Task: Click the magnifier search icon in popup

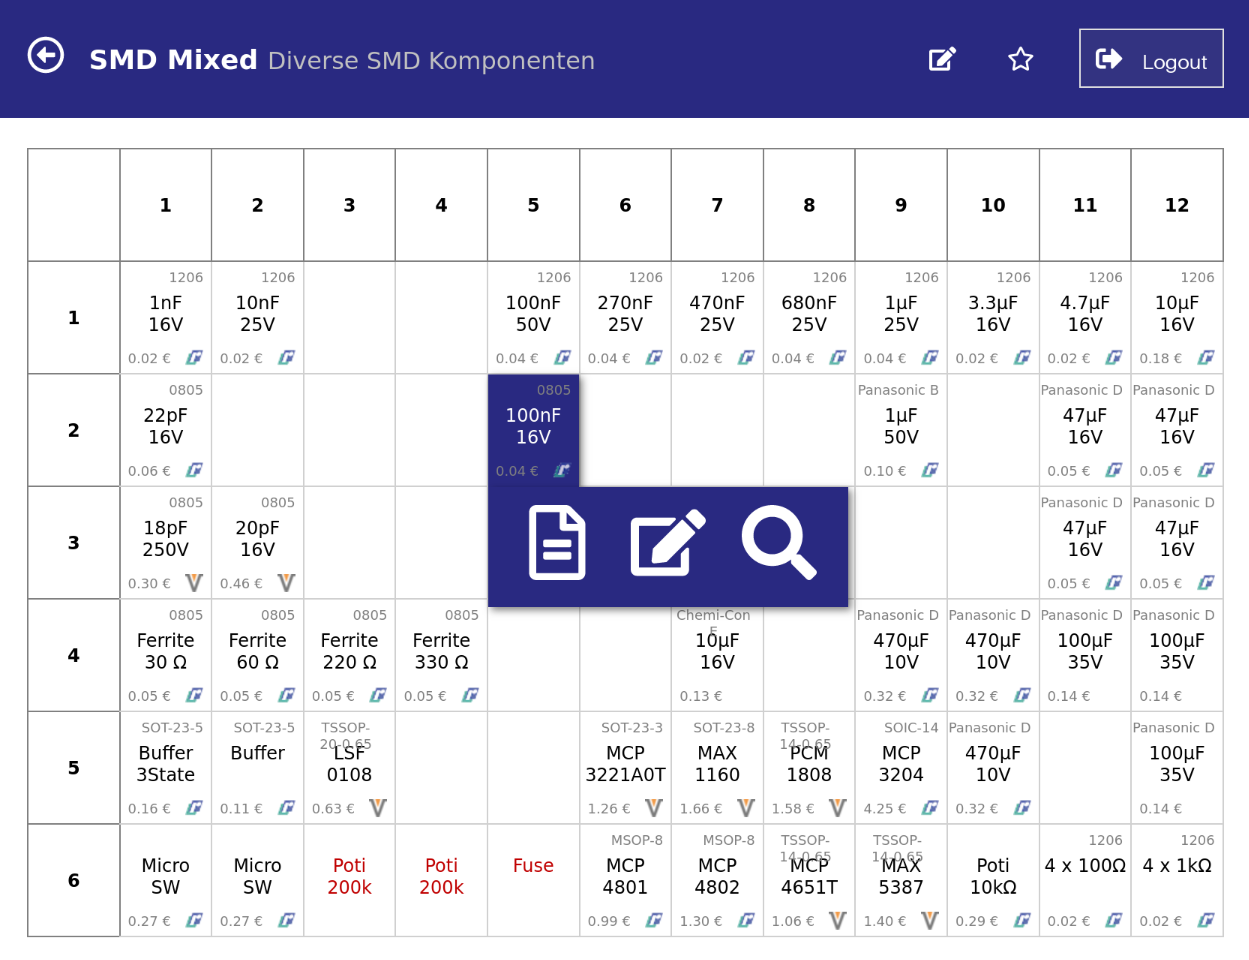Action: click(779, 543)
